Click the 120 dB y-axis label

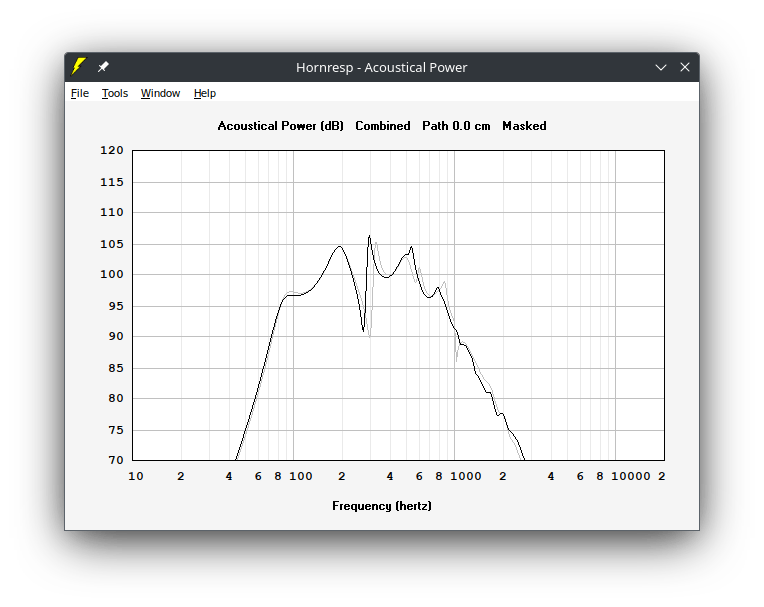tap(112, 150)
